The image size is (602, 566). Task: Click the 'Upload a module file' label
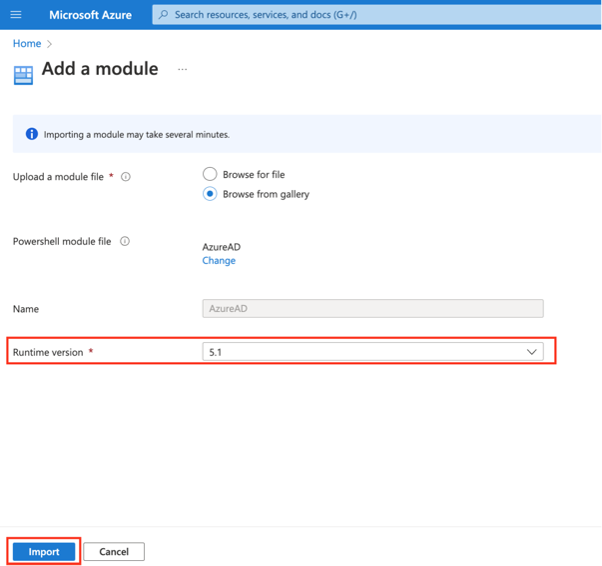point(58,177)
